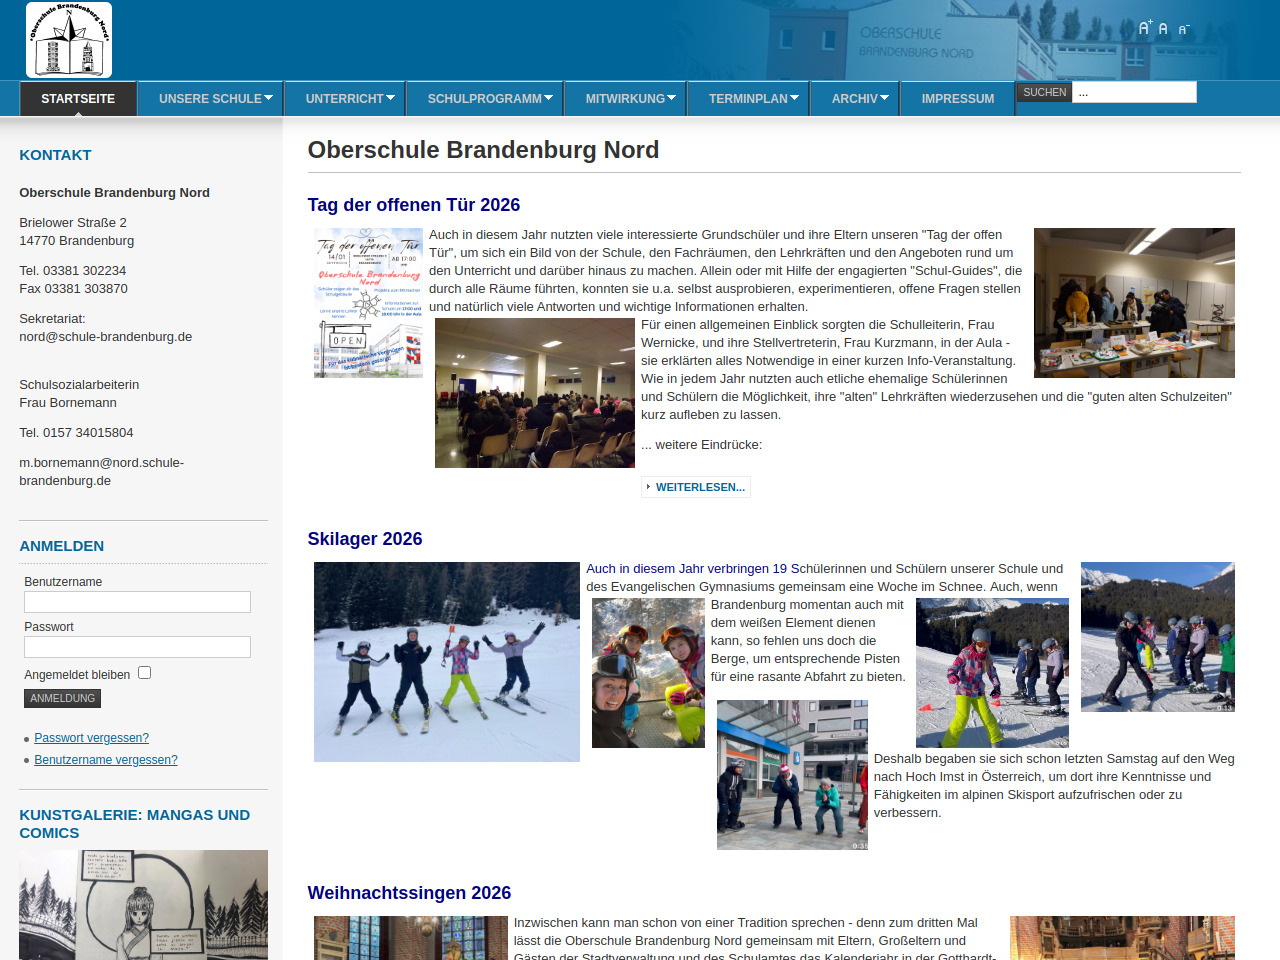The width and height of the screenshot is (1280, 960).
Task: Reset font size with the middle A icon
Action: pos(1163,29)
